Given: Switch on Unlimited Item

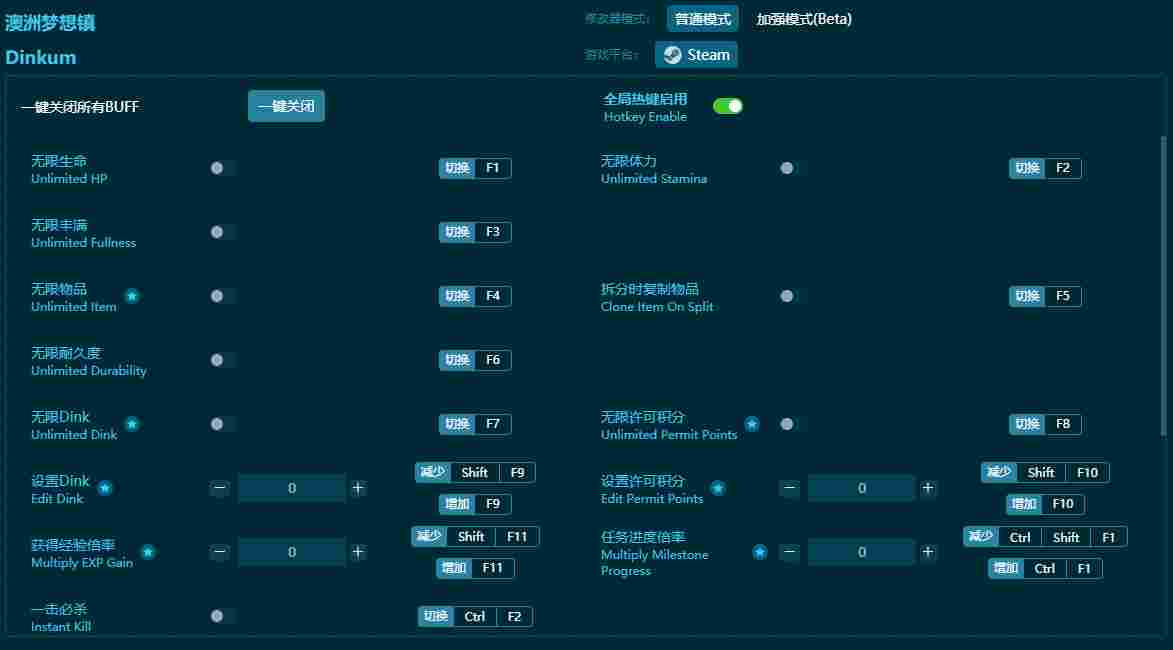Looking at the screenshot, I should click(221, 296).
